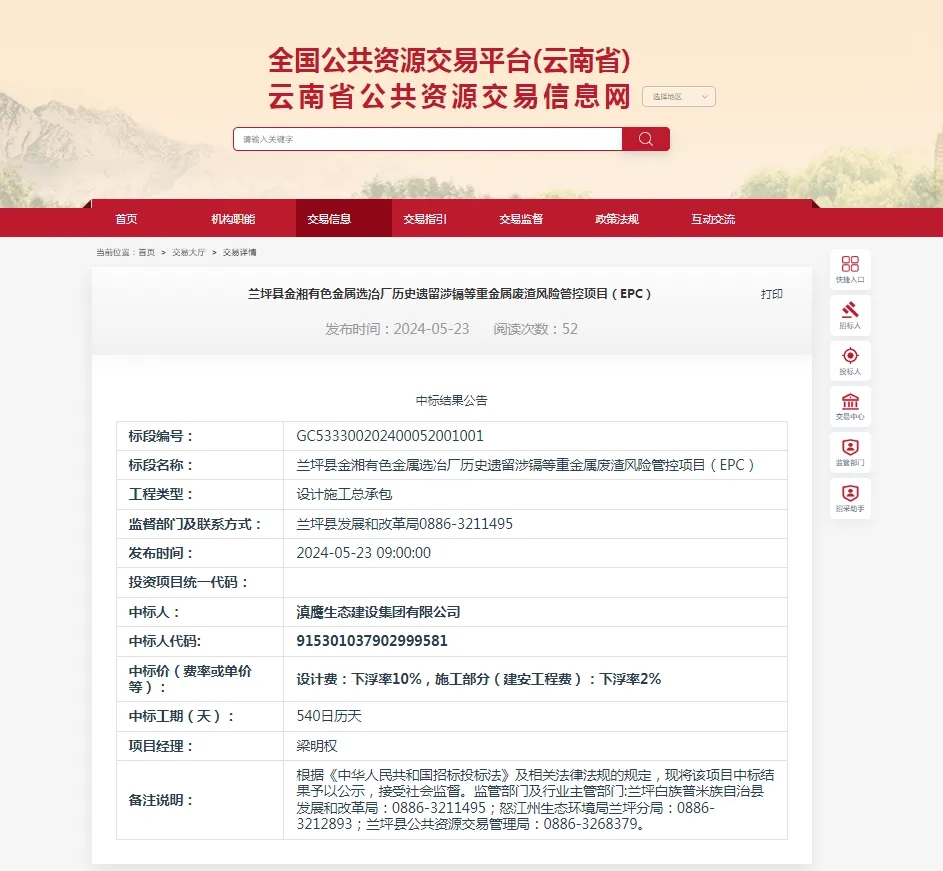943x871 pixels.
Task: Click the 投标人 target icon
Action: click(849, 359)
